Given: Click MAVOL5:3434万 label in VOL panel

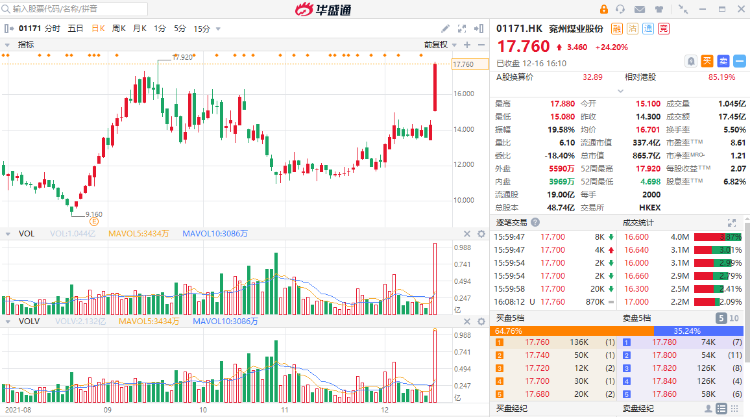Looking at the screenshot, I should (x=138, y=234).
